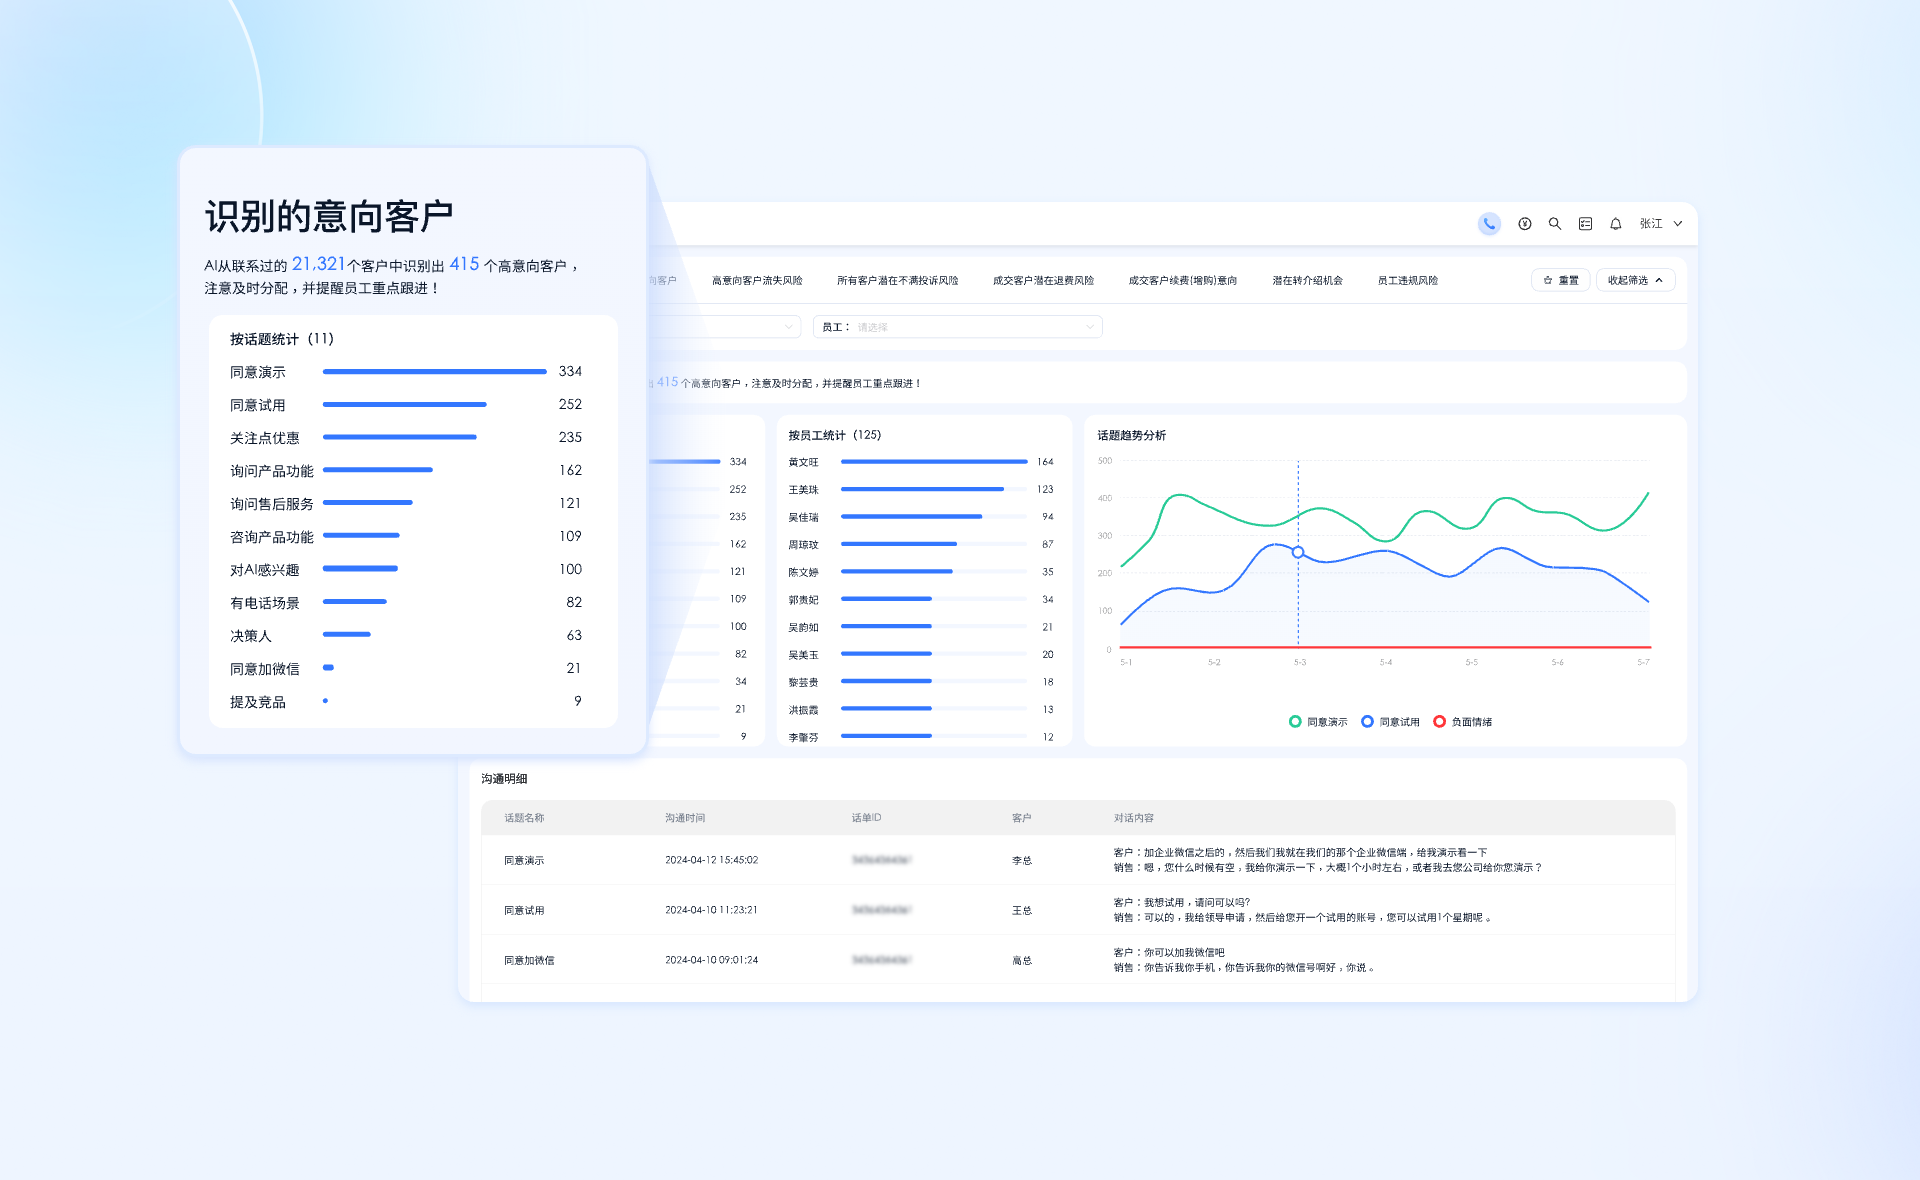The height and width of the screenshot is (1180, 1920).
Task: Open the 成交客户潜在退费风险 tab
Action: tap(1043, 280)
